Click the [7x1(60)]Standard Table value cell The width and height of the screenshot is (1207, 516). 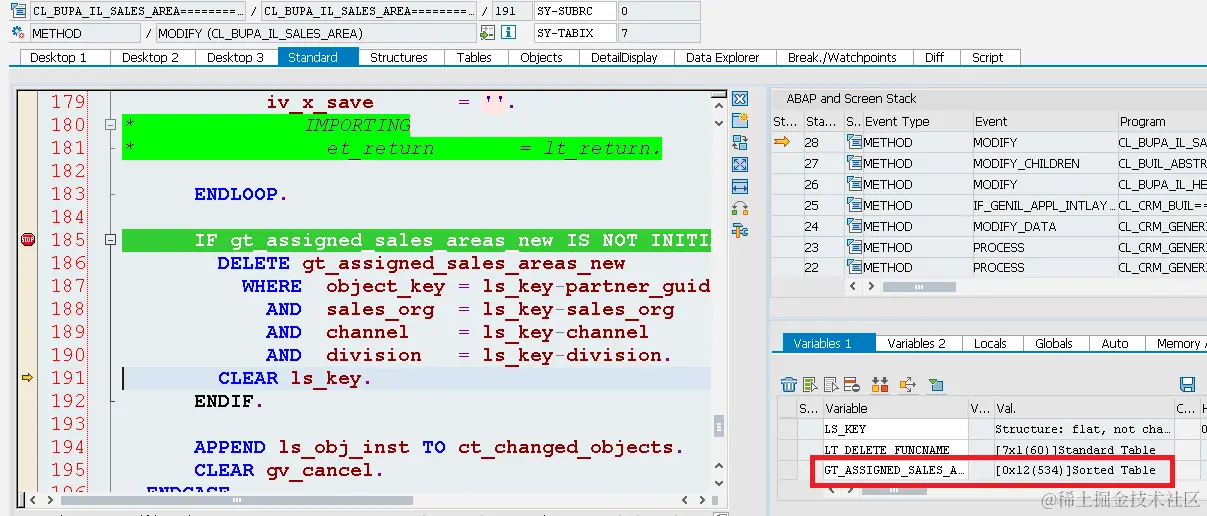pyautogui.click(x=1082, y=449)
